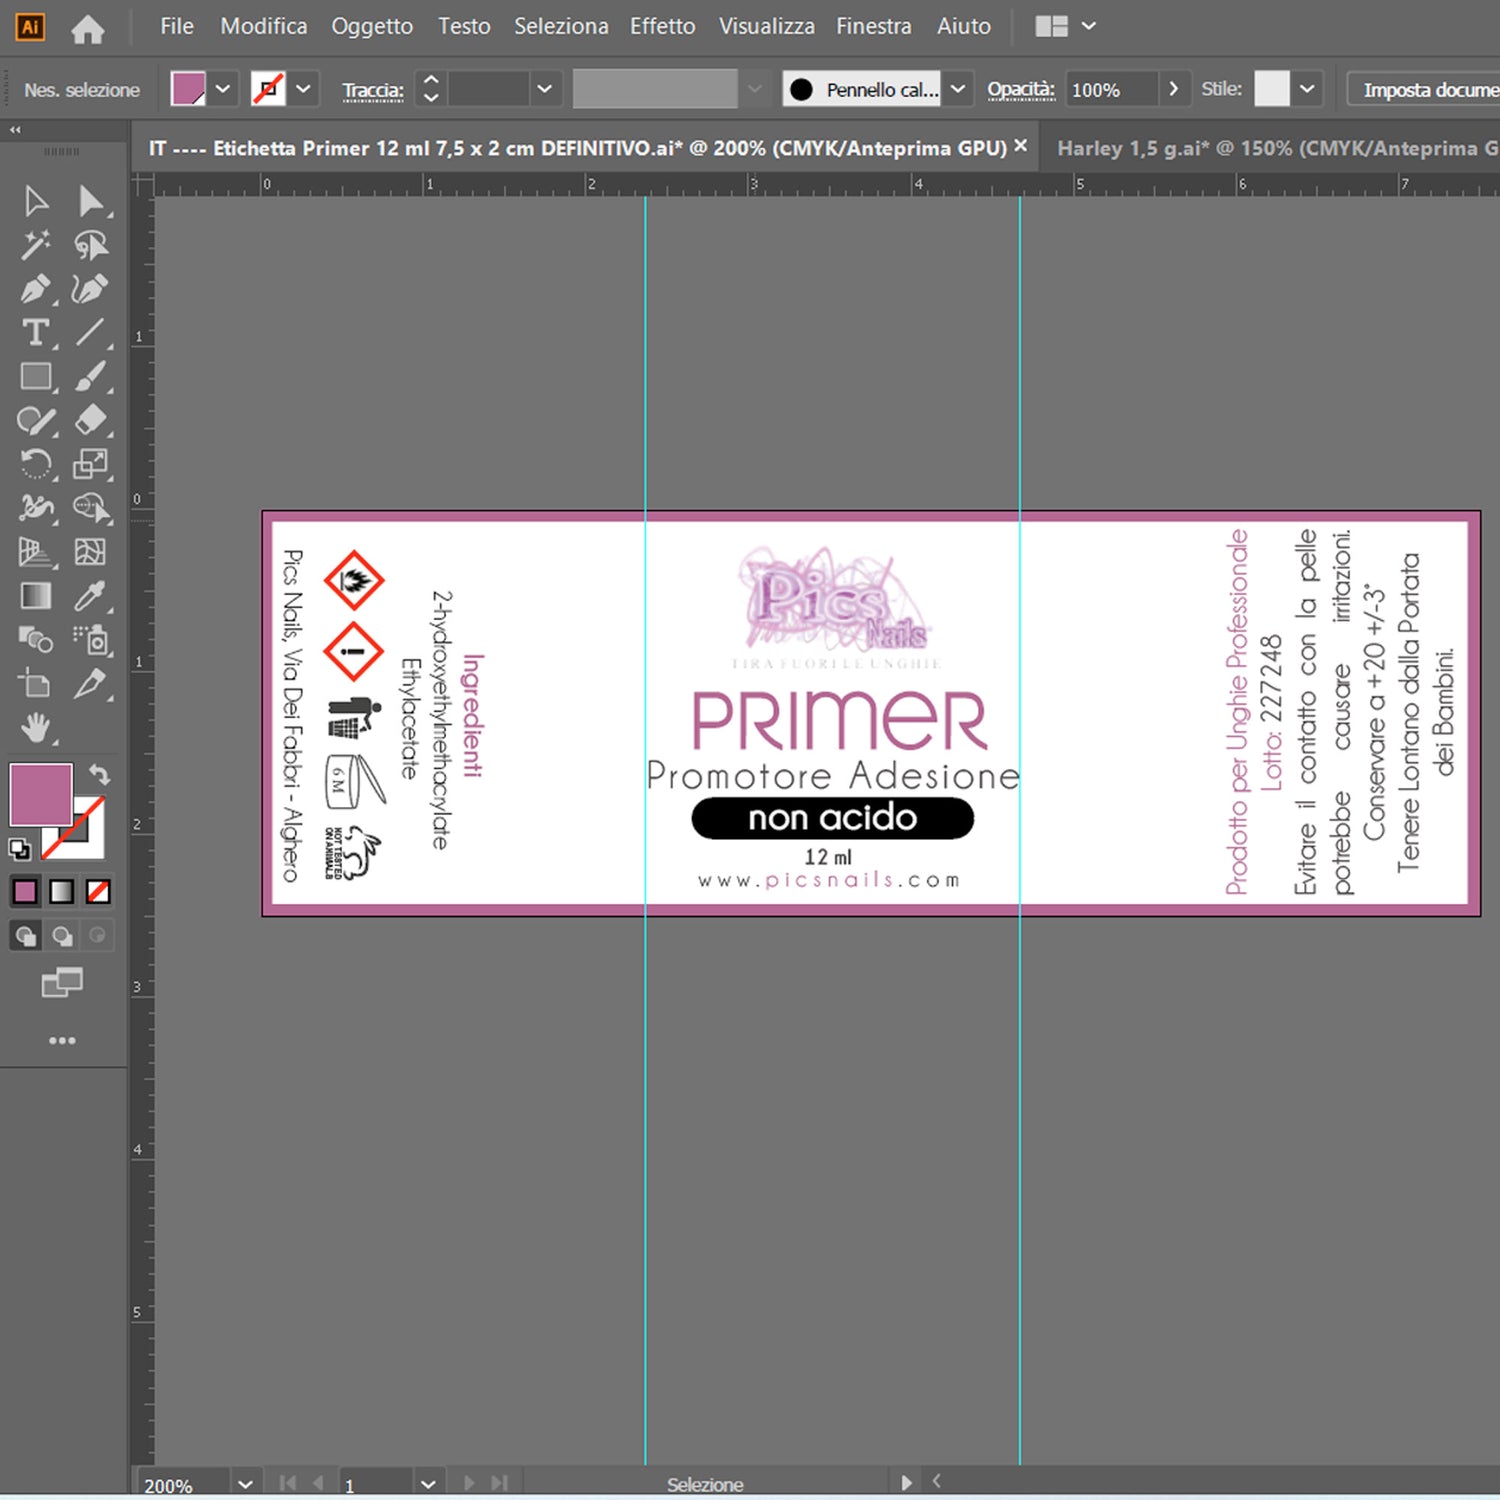Swap fill and stroke arrow
This screenshot has width=1500, height=1500.
click(x=100, y=774)
